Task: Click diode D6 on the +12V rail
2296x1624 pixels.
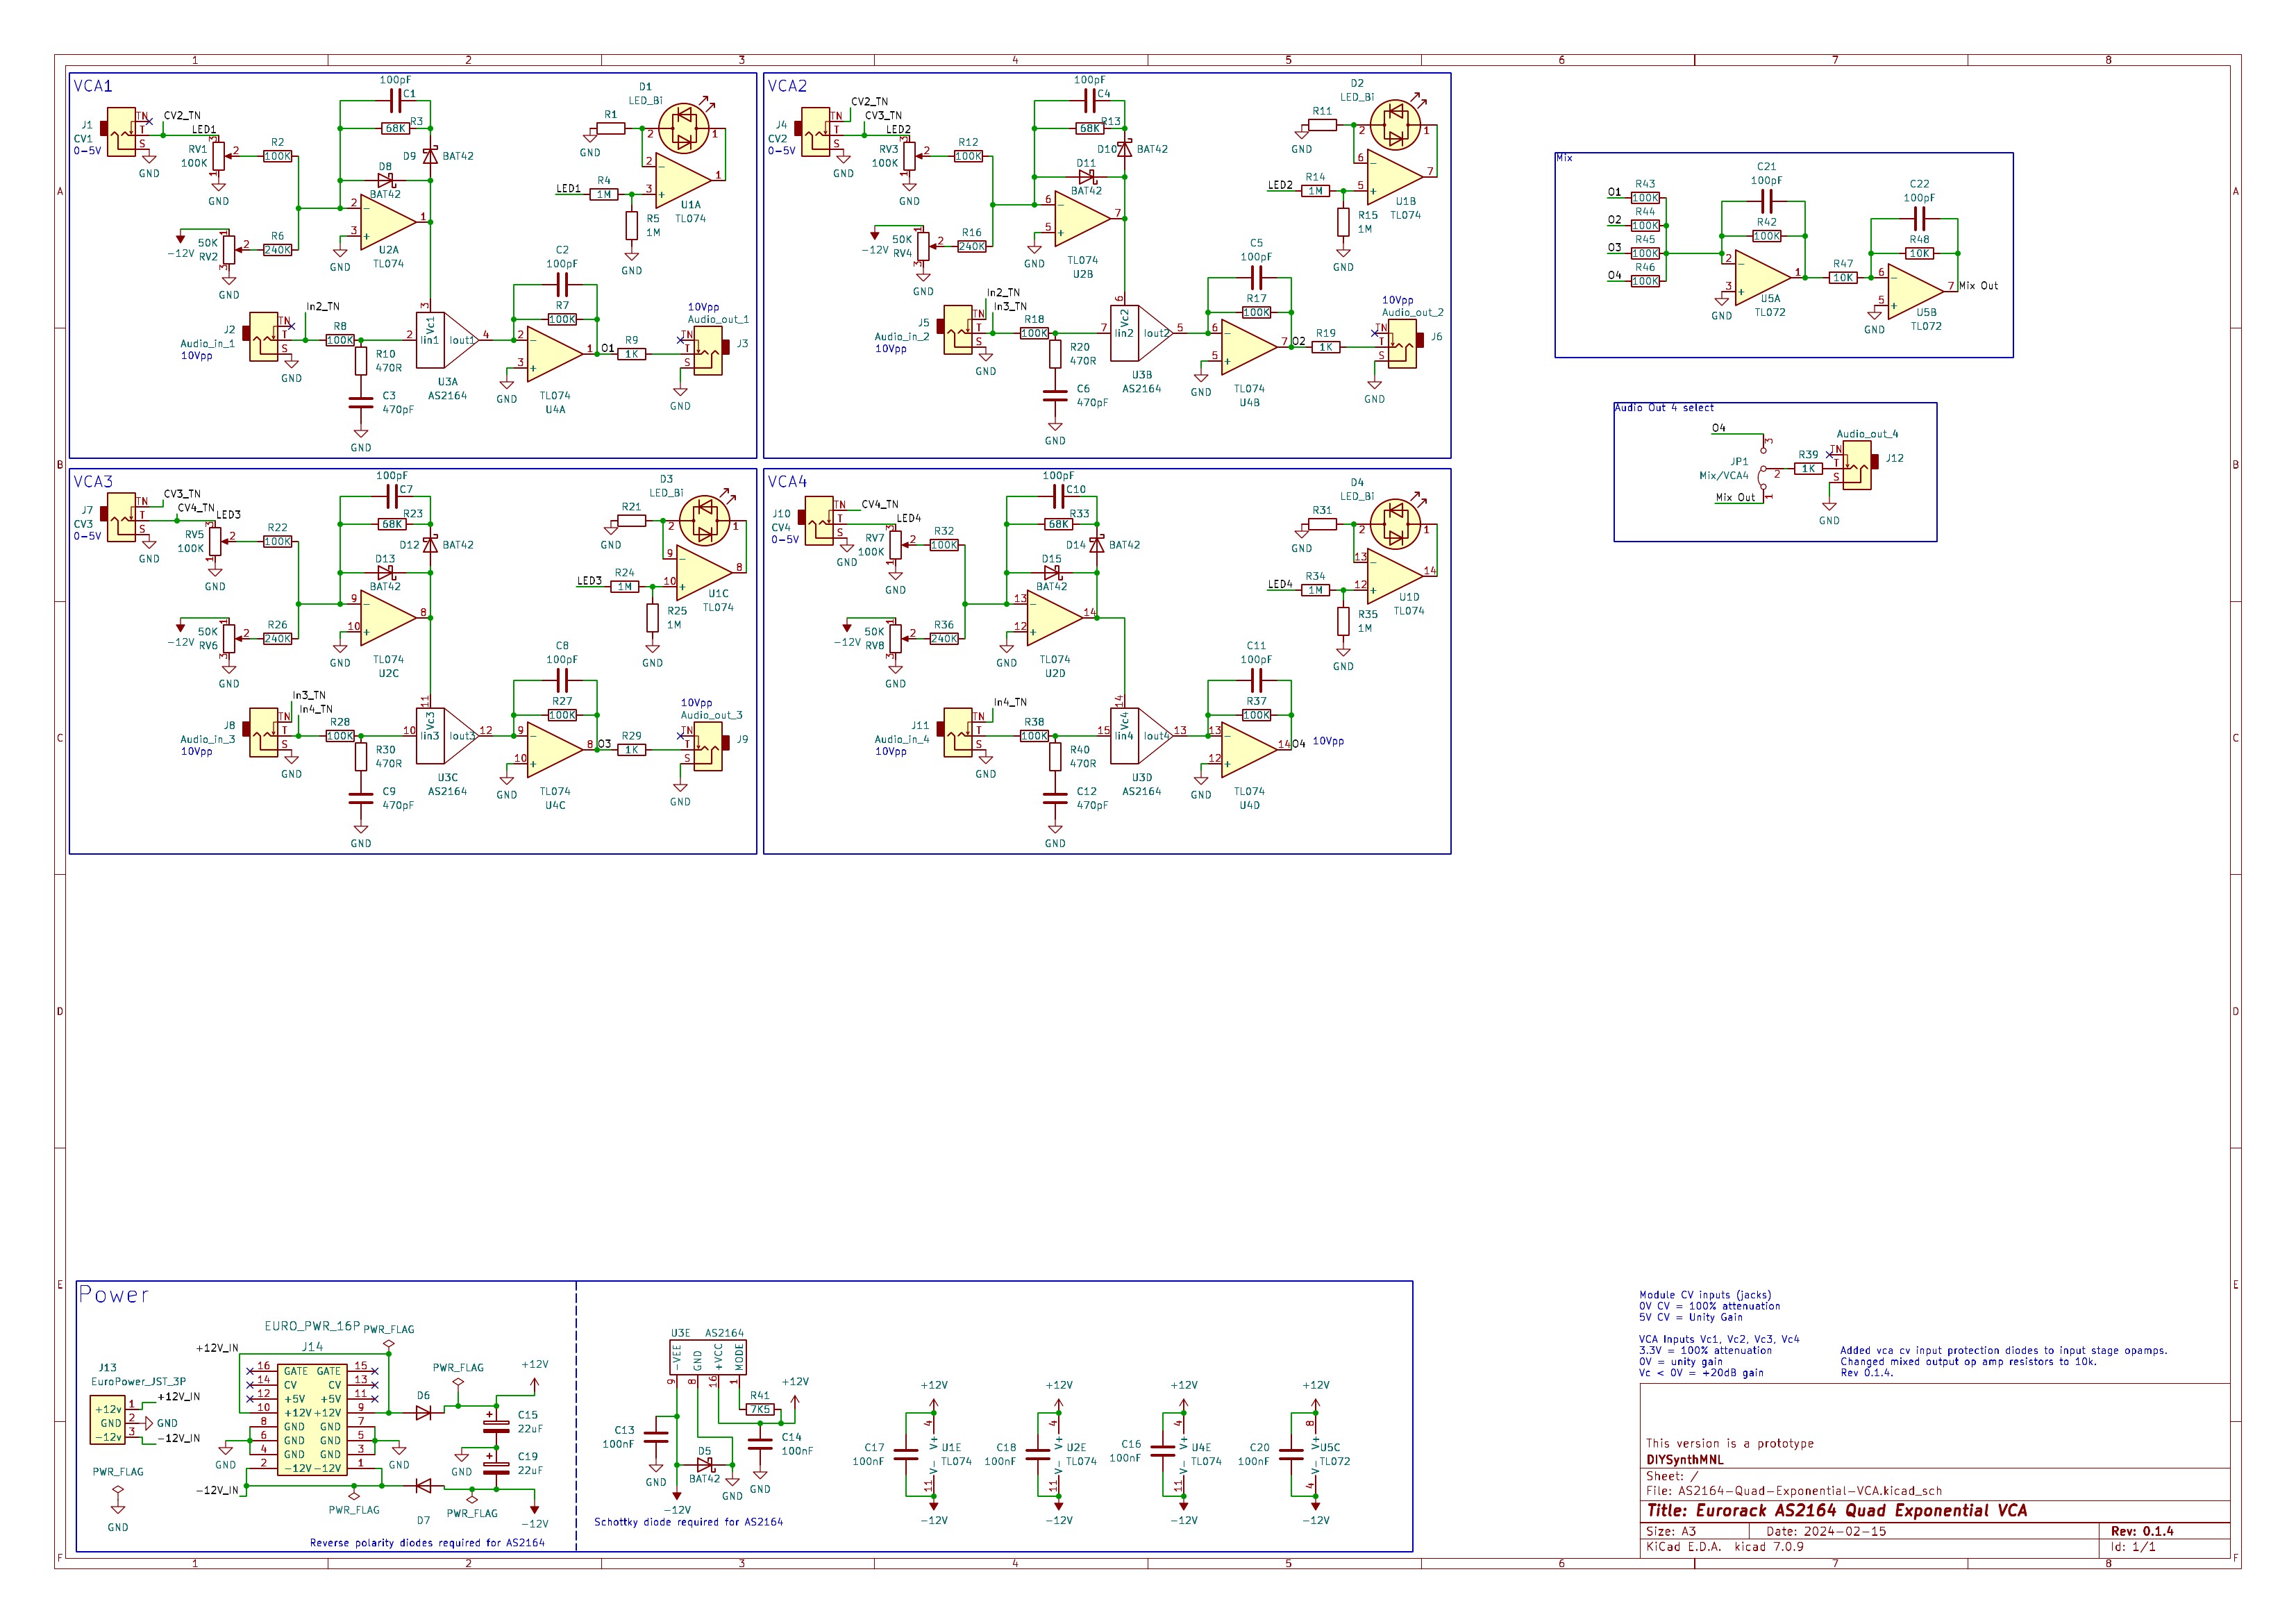Action: (x=424, y=1412)
